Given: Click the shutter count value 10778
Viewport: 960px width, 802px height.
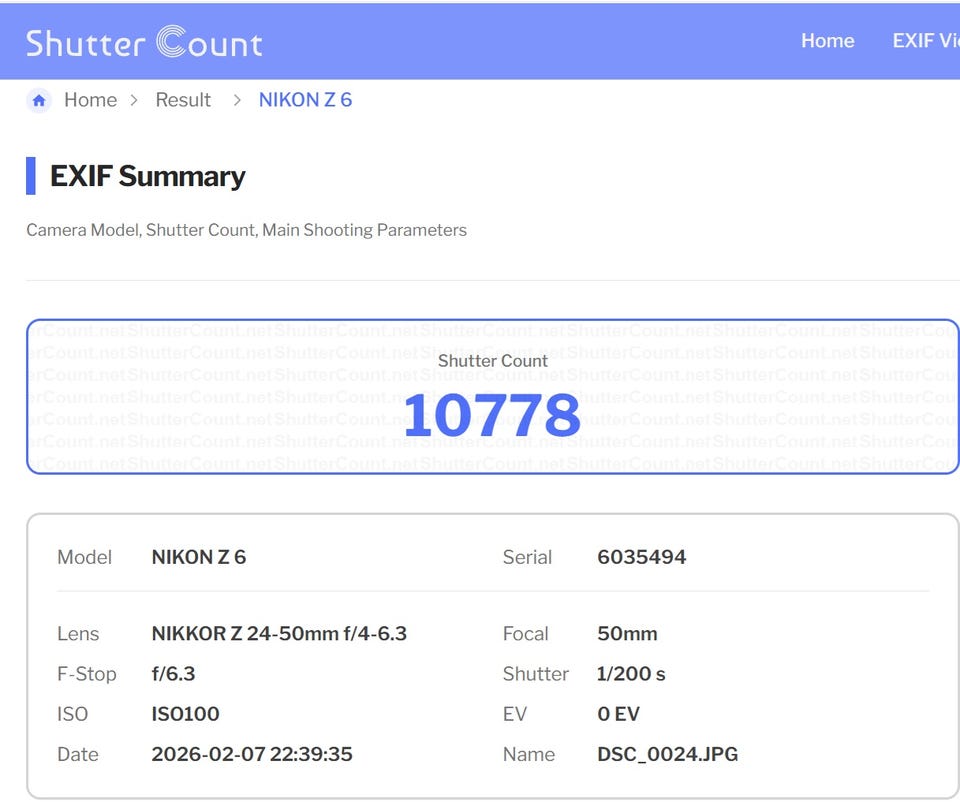Looking at the screenshot, I should click(492, 416).
